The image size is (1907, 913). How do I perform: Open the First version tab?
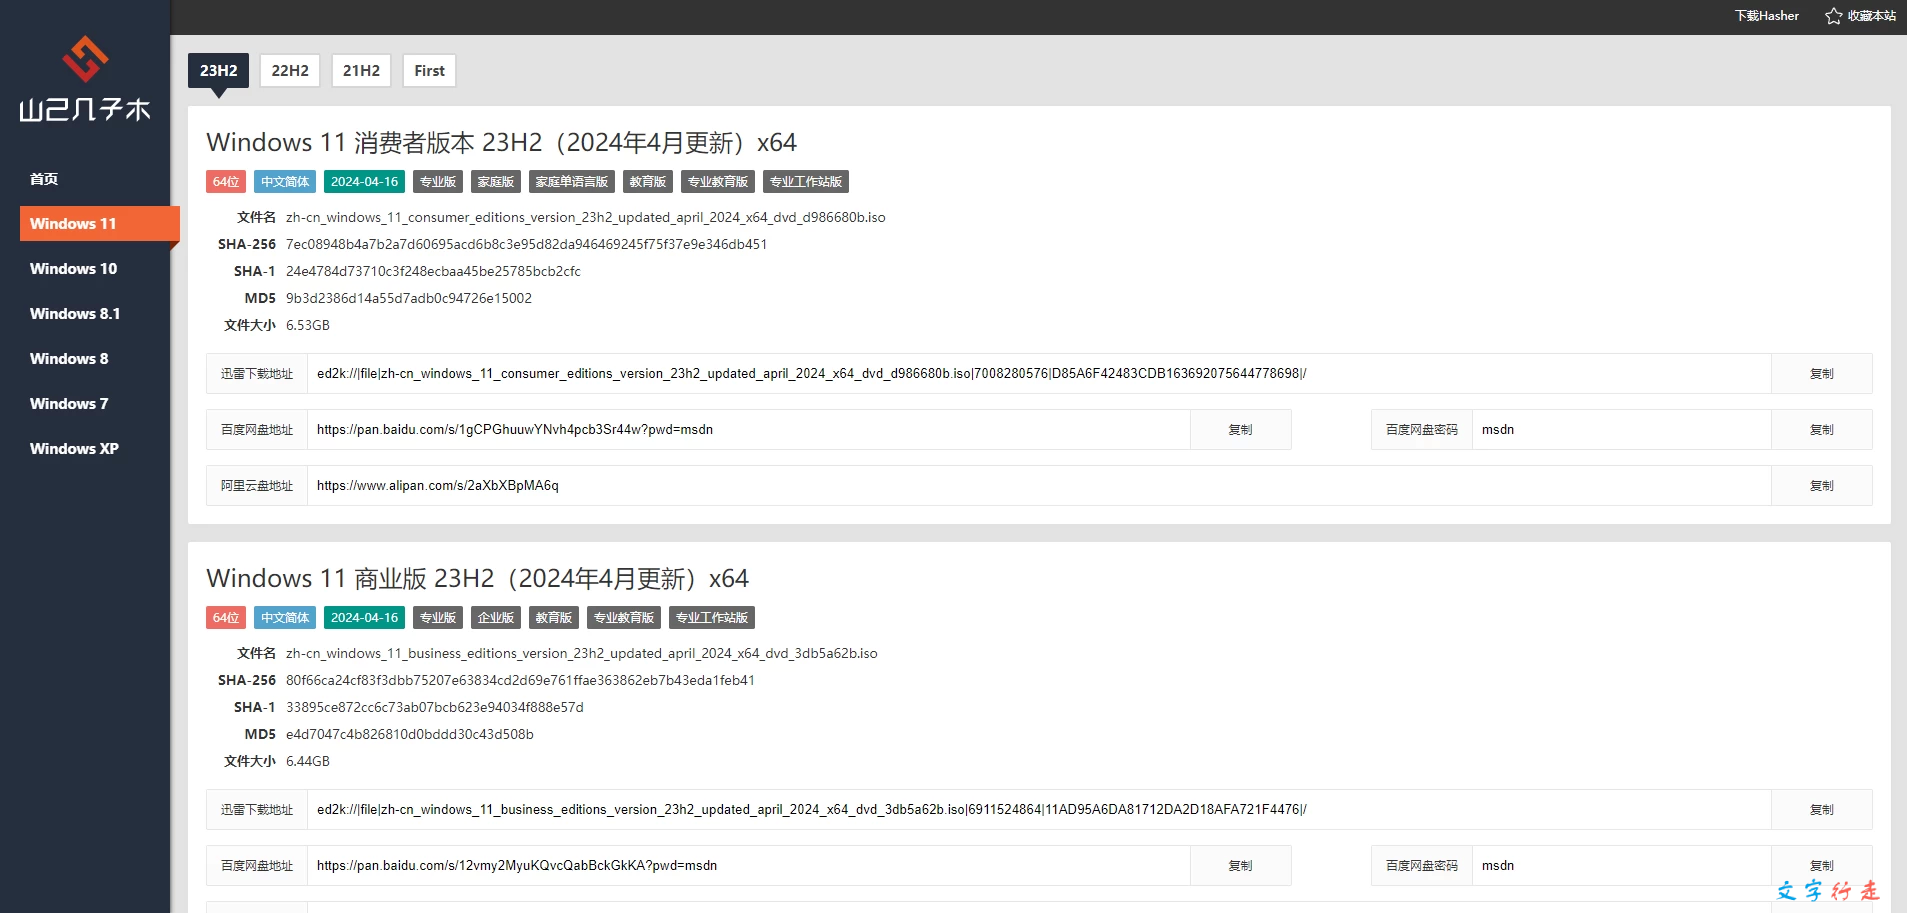[x=429, y=71]
